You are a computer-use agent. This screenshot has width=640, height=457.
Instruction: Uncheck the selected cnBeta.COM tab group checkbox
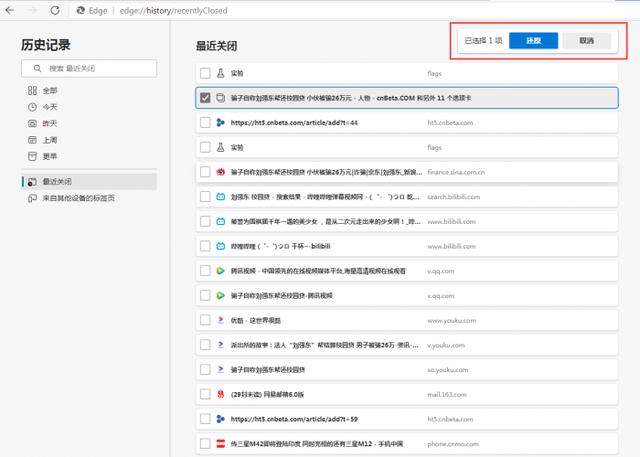[205, 98]
